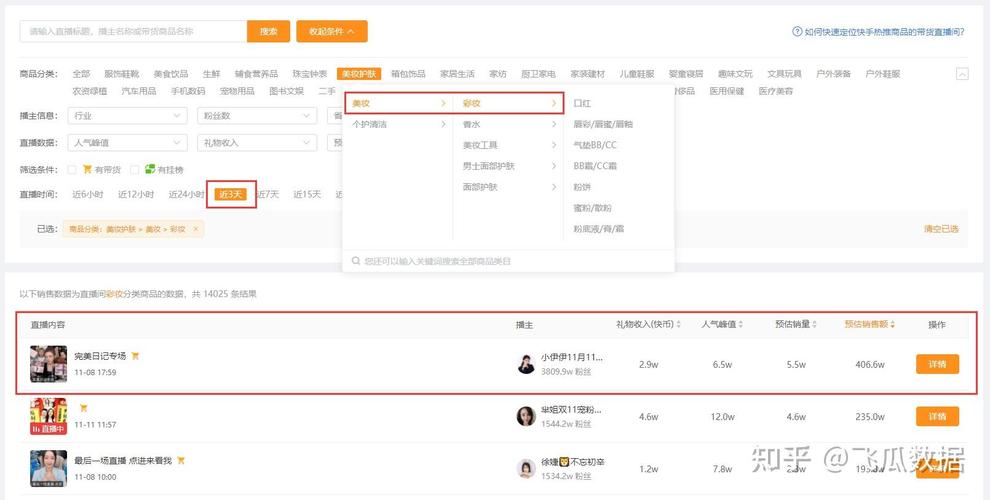Remove the selected 彩妆 filter tag
The height and width of the screenshot is (500, 990).
click(196, 229)
